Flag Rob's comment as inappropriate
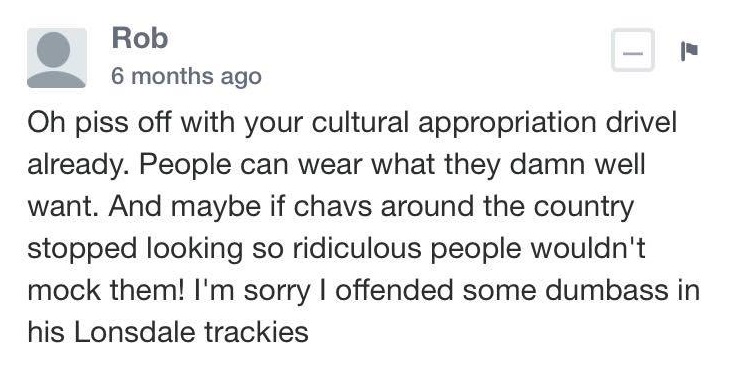The image size is (747, 367). pos(689,51)
